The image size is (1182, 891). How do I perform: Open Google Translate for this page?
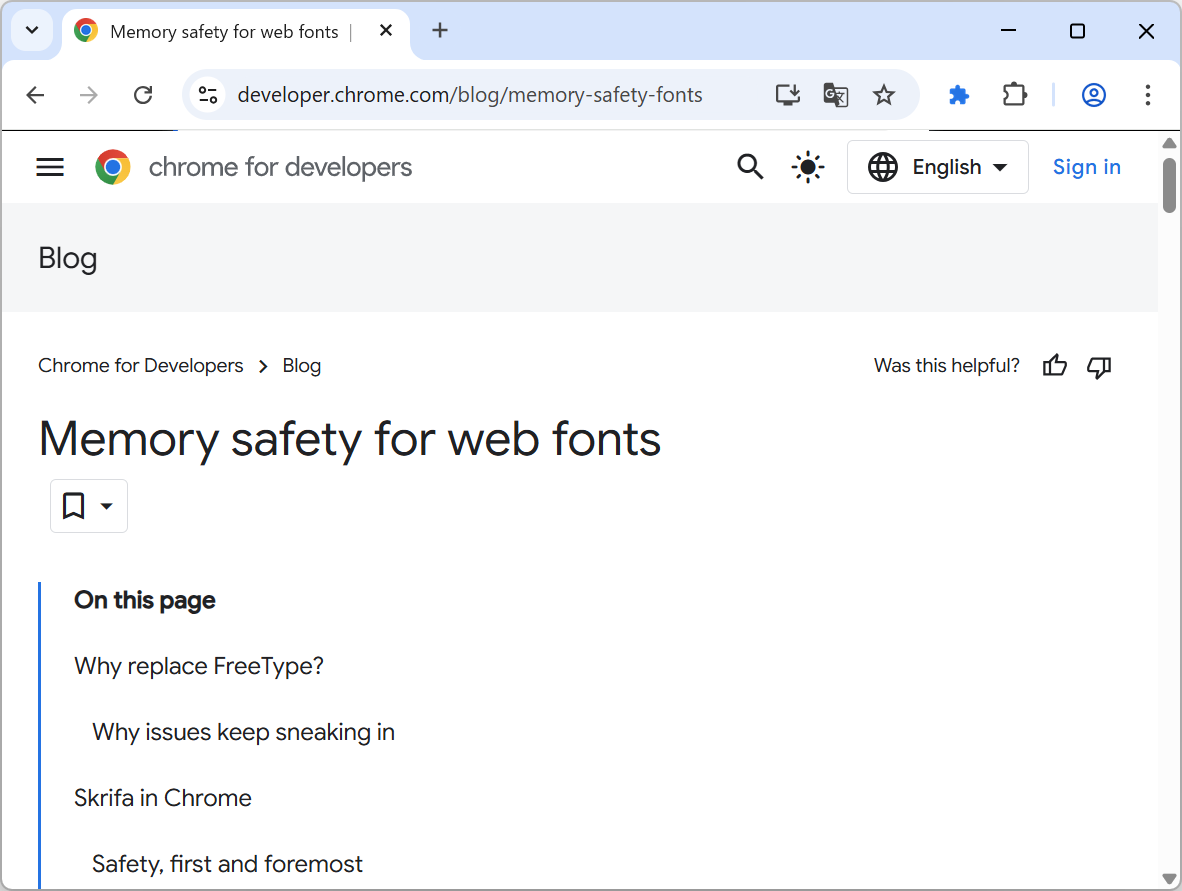click(836, 95)
